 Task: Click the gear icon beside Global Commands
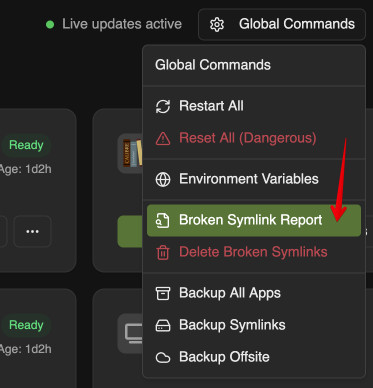click(217, 25)
